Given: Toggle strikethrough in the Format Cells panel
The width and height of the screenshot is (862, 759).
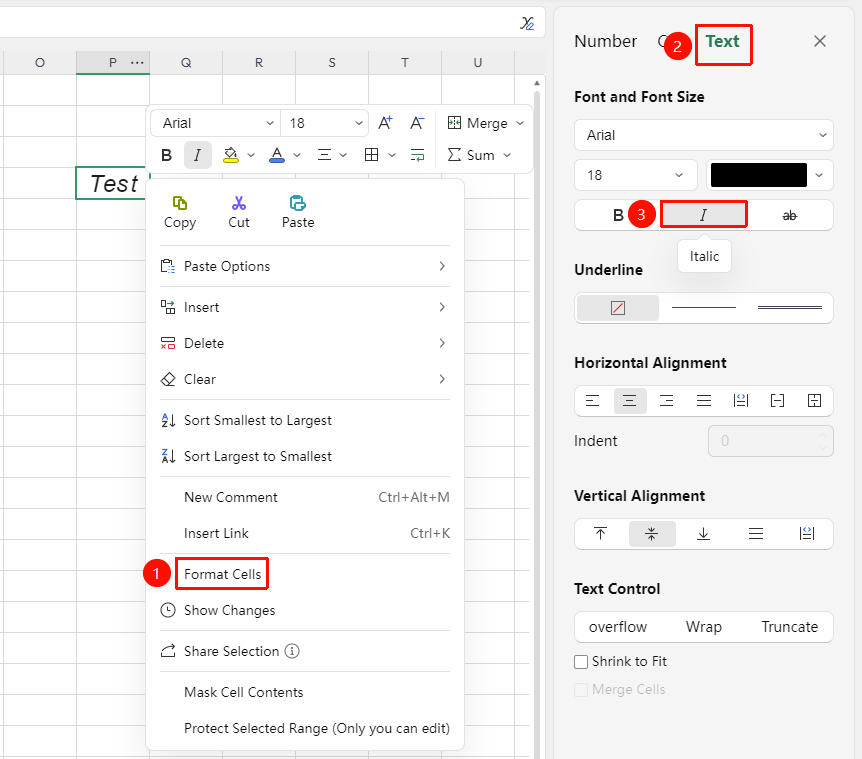Looking at the screenshot, I should (789, 215).
